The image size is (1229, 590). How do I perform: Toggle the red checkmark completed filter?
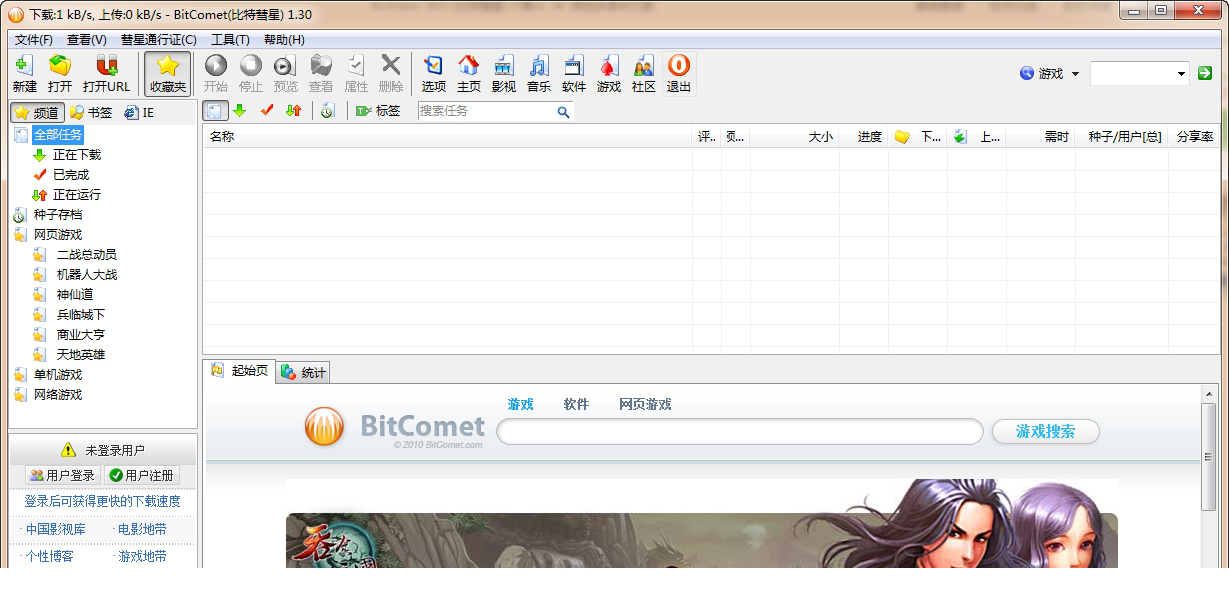tap(267, 111)
